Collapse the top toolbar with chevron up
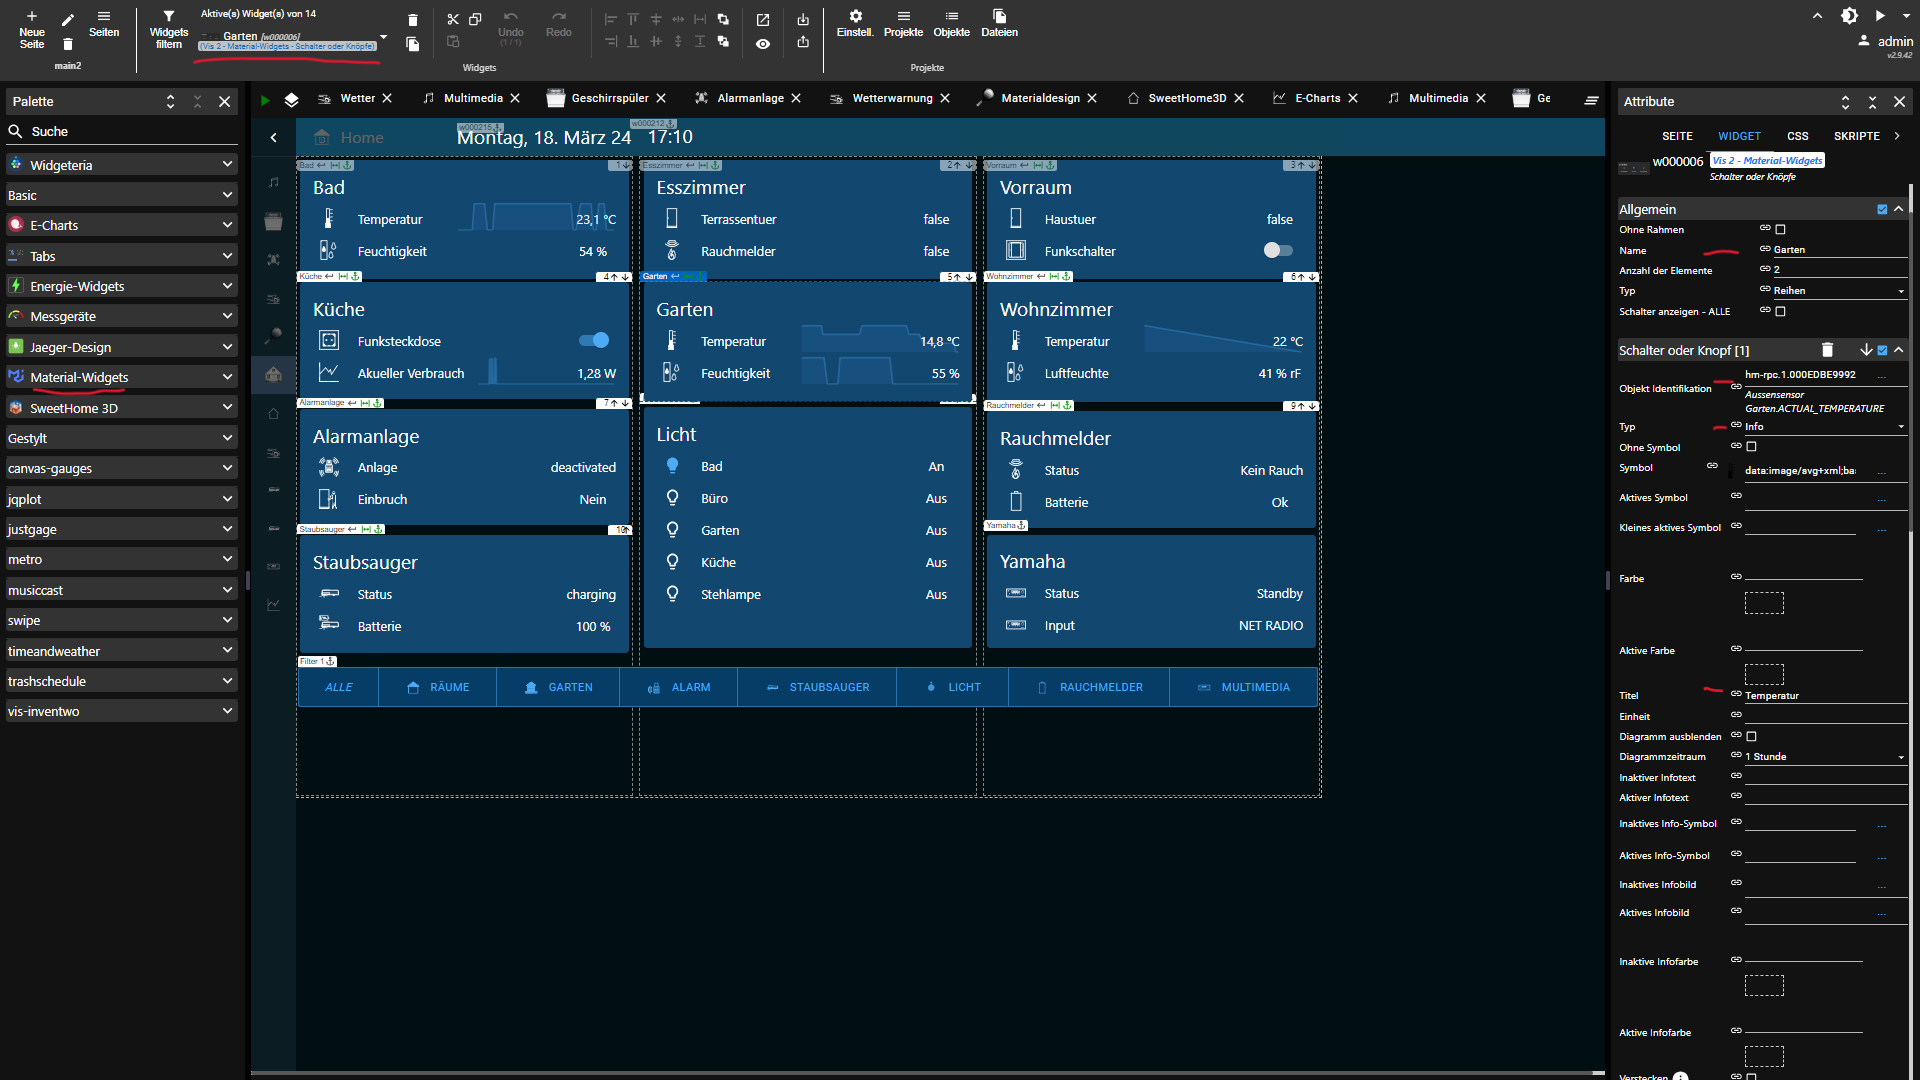 (x=1817, y=15)
